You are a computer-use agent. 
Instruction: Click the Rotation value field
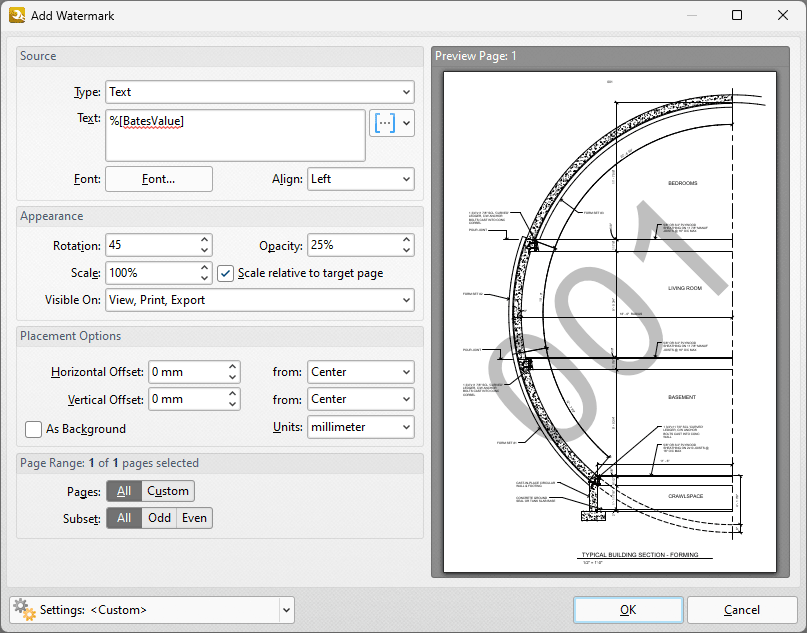[152, 245]
